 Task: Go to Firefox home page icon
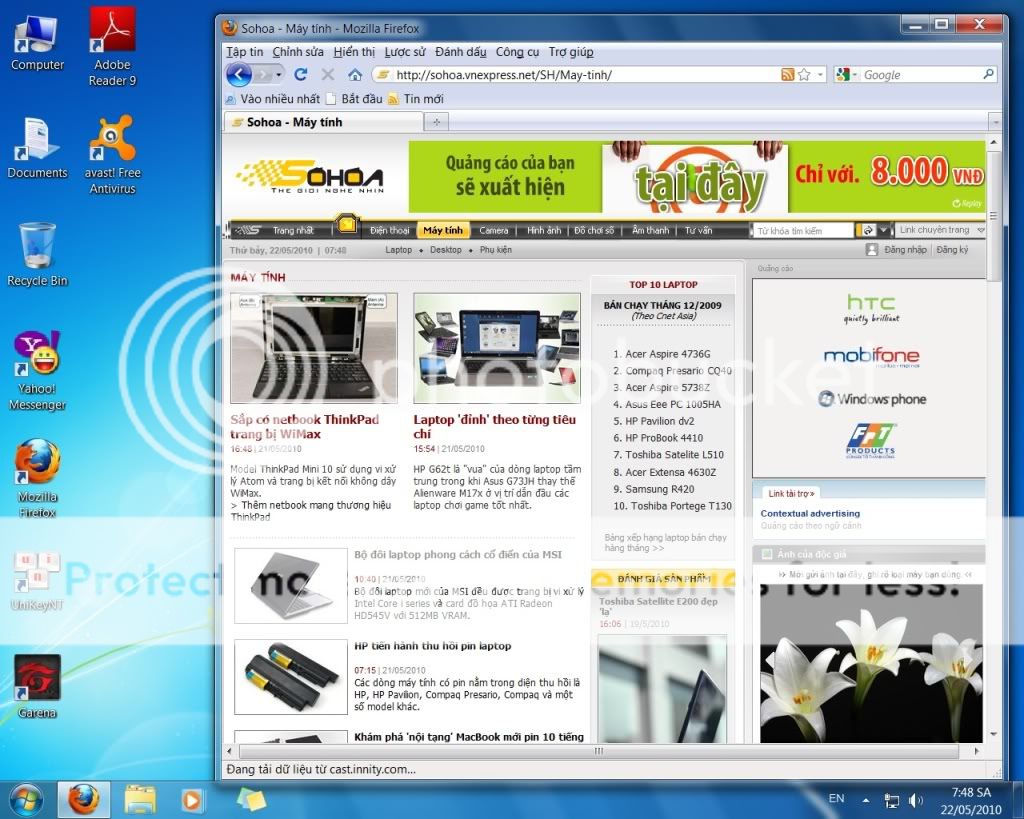[355, 75]
